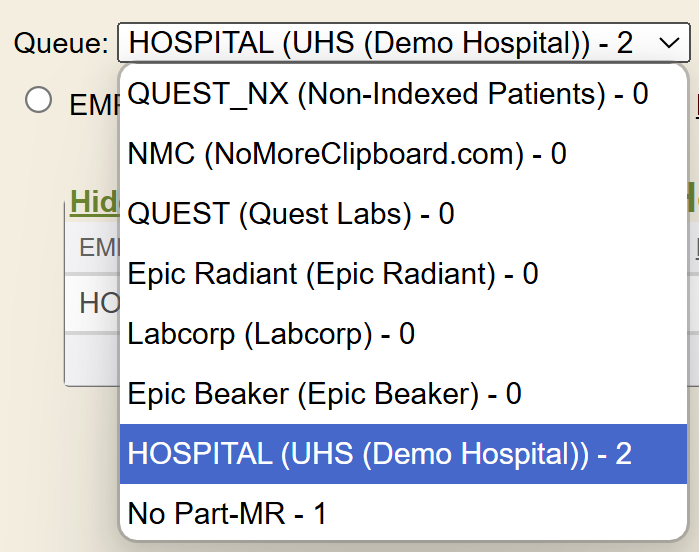699x552 pixels.
Task: Click the green link at right edge
Action: (x=692, y=200)
